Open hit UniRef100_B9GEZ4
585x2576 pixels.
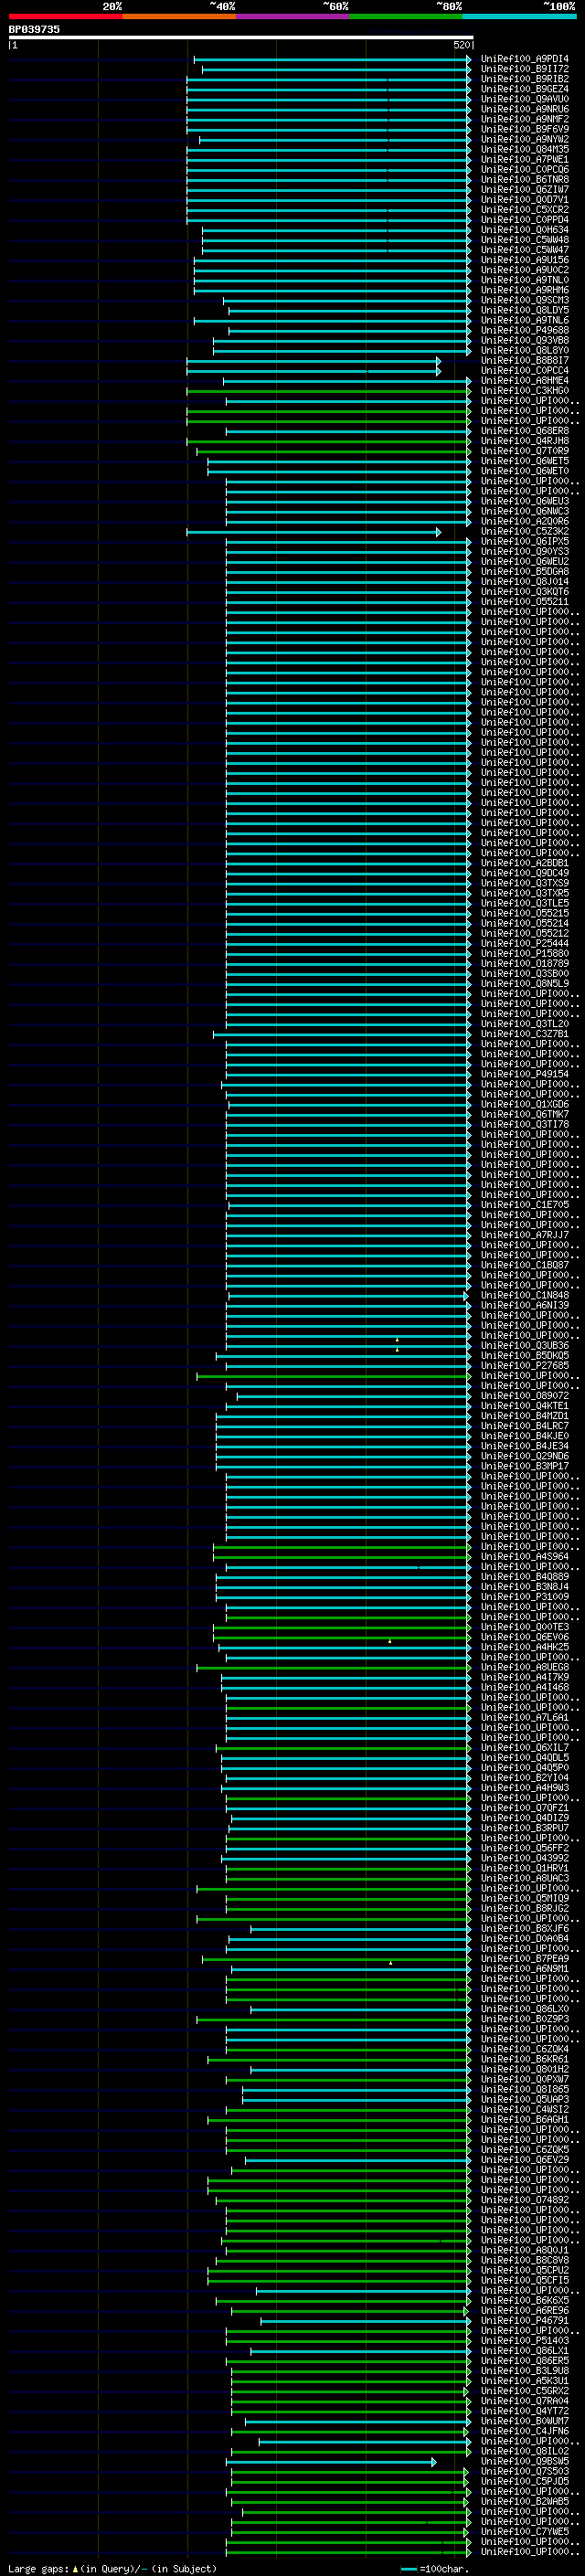[x=524, y=89]
